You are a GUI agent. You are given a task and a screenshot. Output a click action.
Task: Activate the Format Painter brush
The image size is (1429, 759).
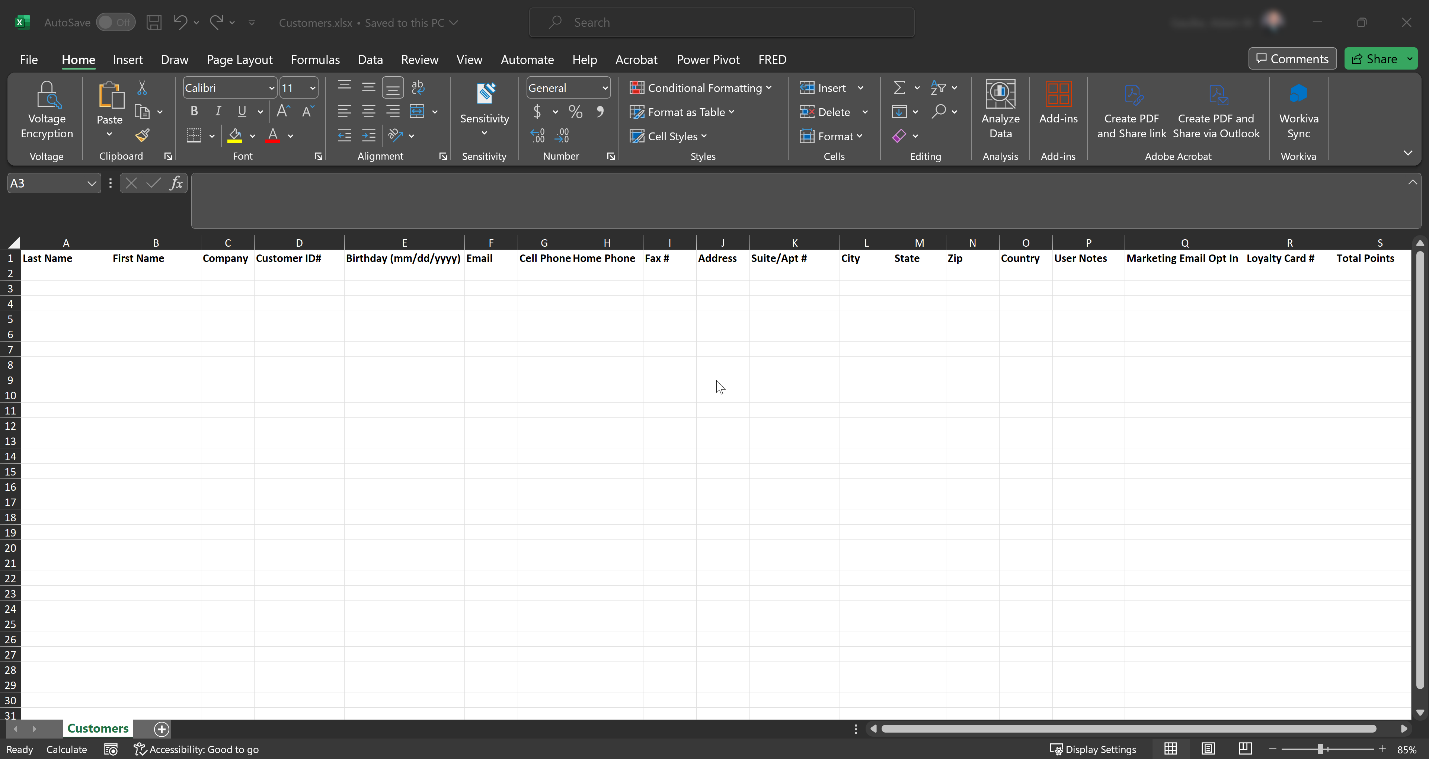point(142,135)
